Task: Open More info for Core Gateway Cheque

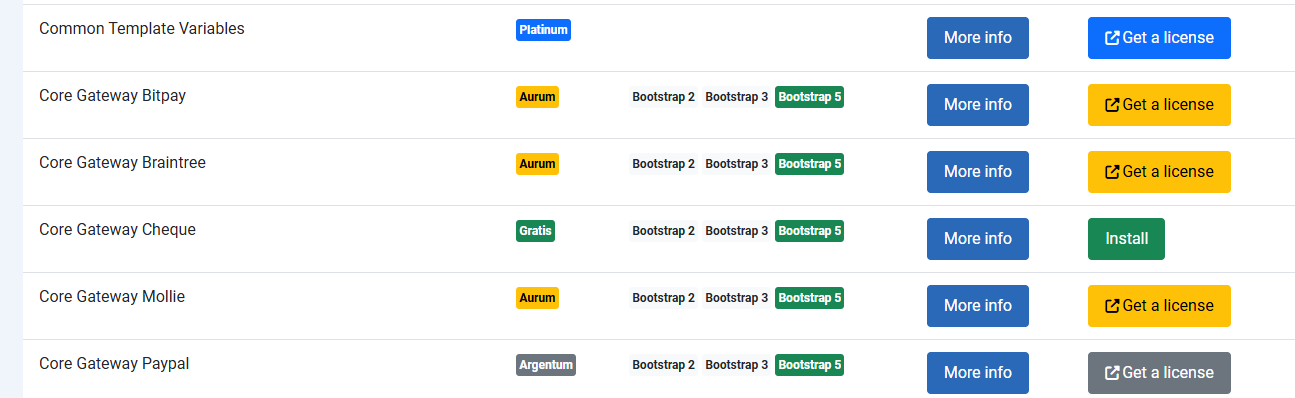Action: click(x=977, y=239)
